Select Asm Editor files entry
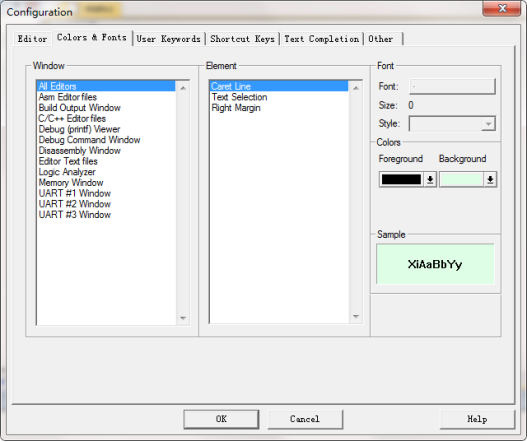The width and height of the screenshot is (527, 442). click(106, 97)
